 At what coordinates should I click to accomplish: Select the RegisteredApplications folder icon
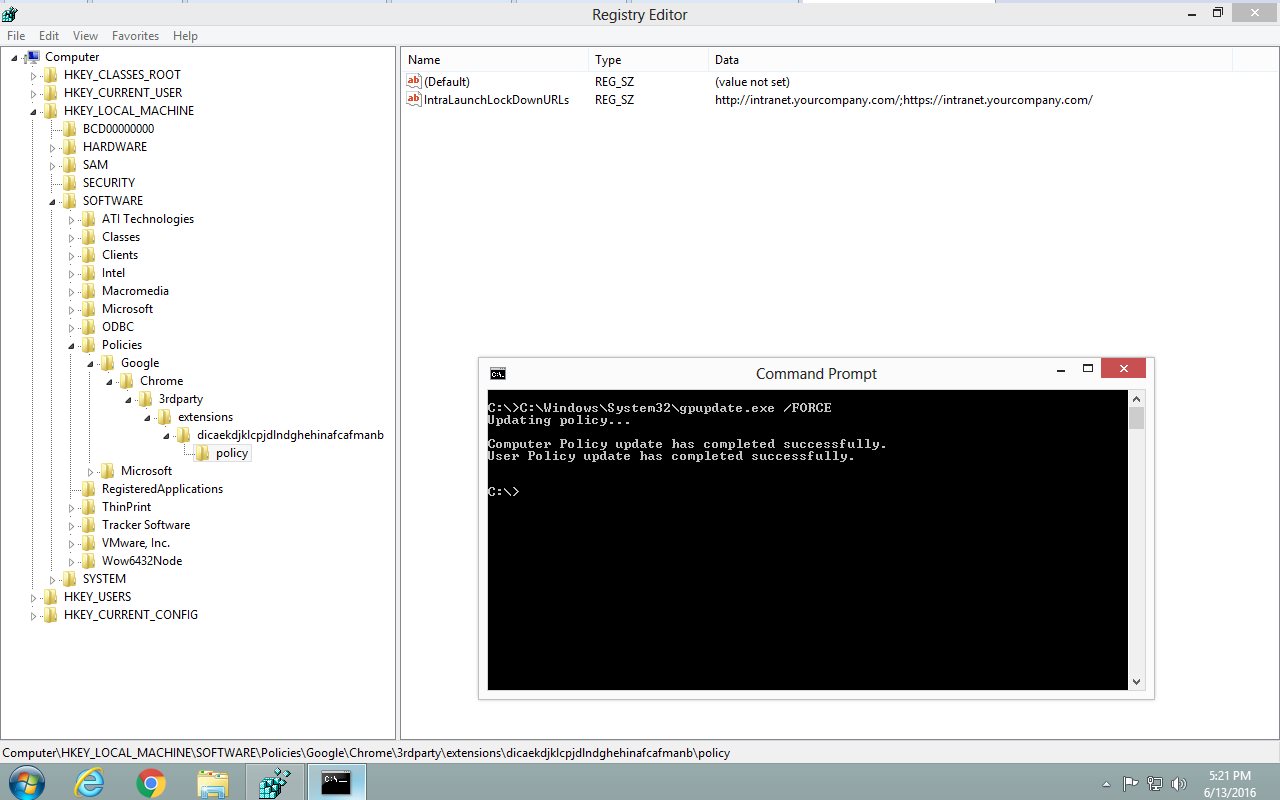88,489
